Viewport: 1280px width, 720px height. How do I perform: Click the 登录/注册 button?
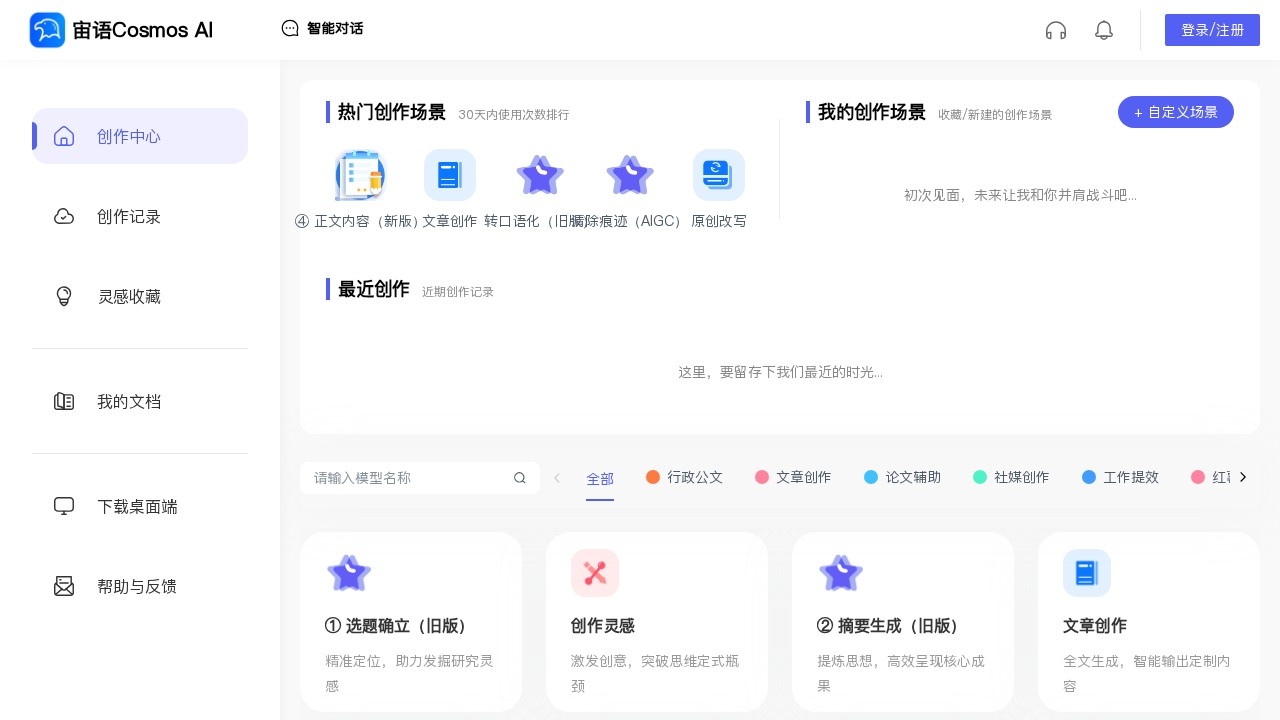tap(1212, 30)
